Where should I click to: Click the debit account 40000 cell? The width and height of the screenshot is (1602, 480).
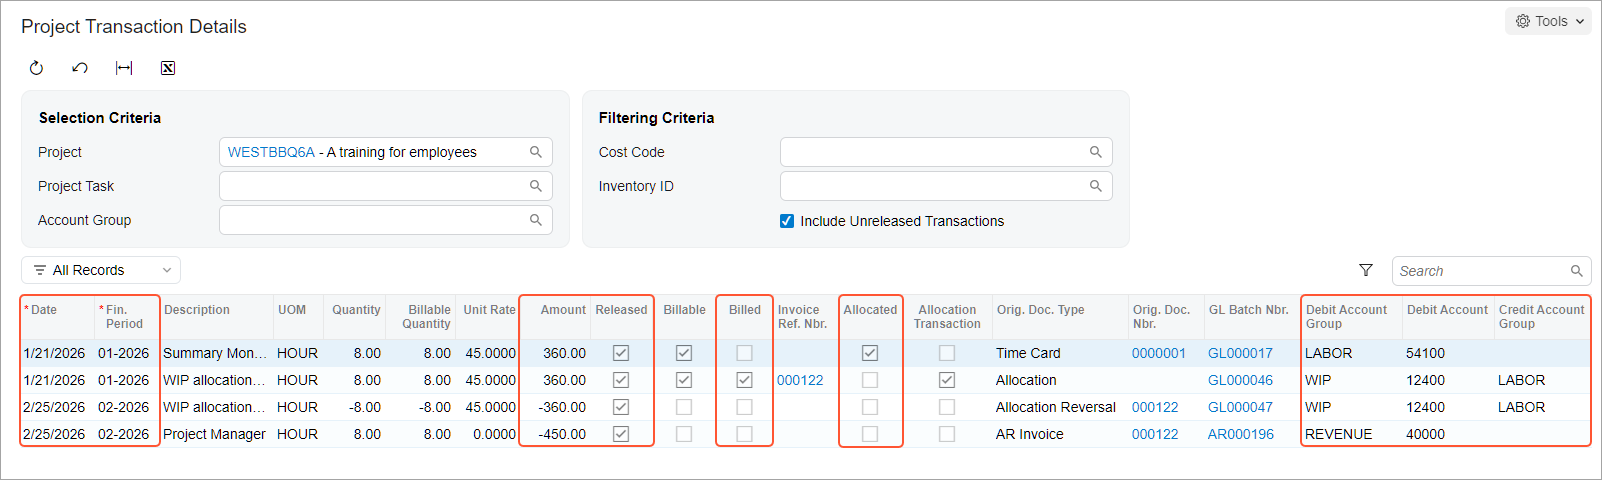[1448, 434]
